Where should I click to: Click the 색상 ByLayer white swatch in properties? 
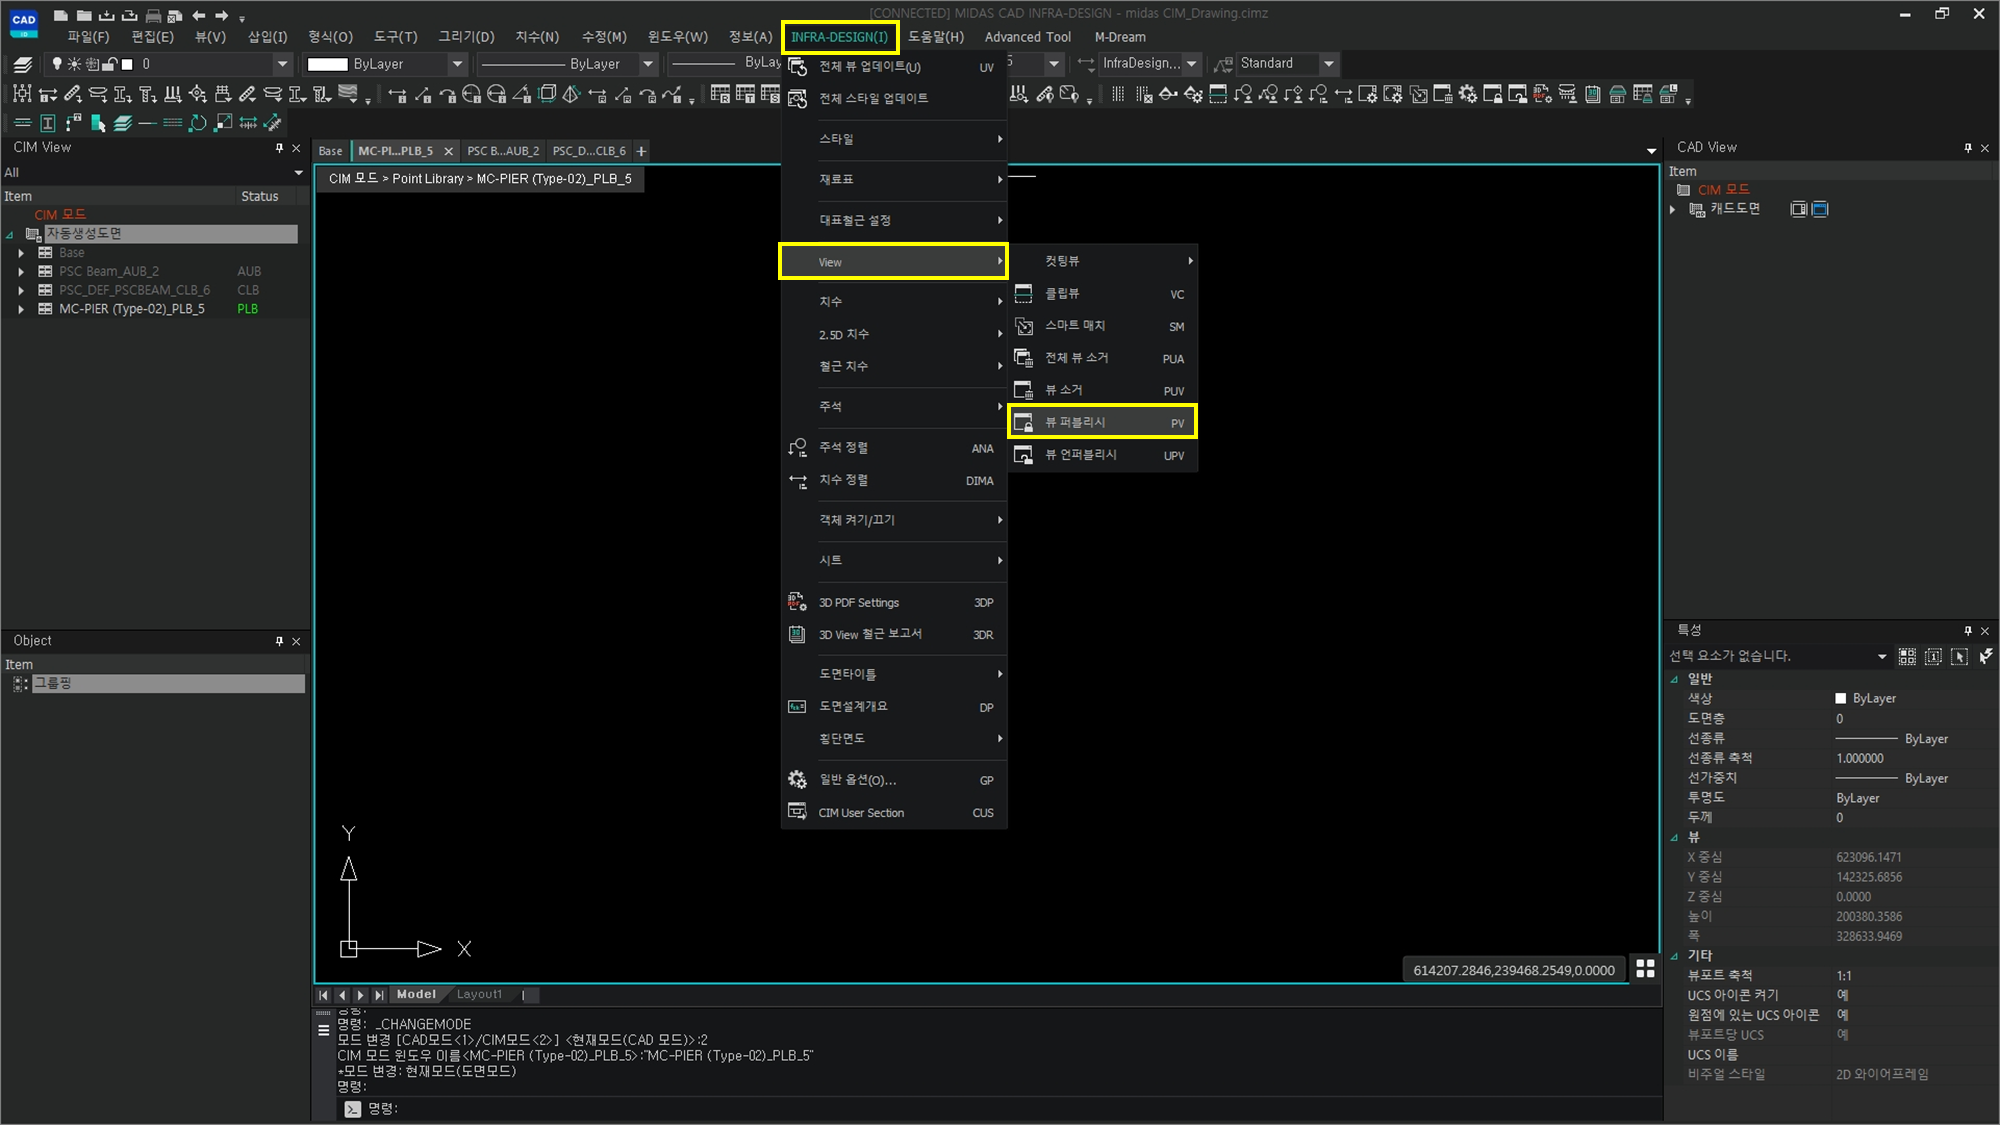(1841, 698)
